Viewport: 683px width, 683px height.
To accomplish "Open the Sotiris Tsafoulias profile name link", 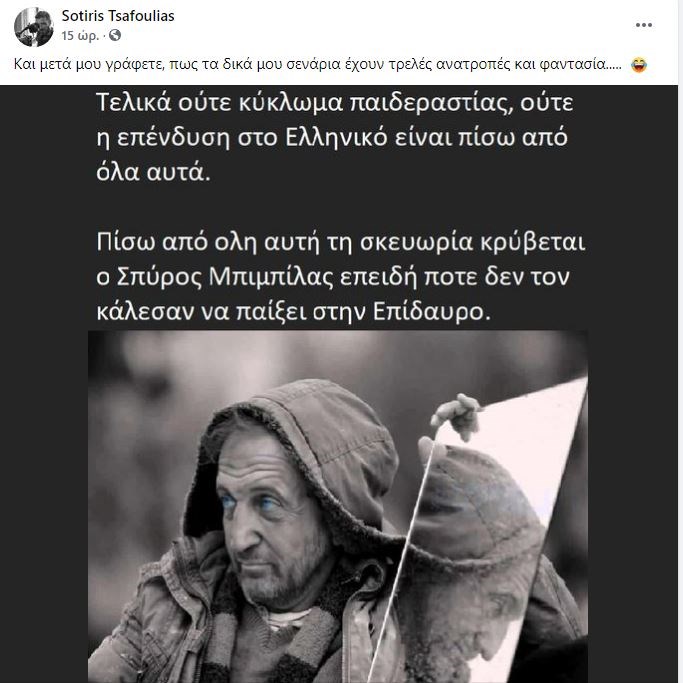I will [x=118, y=16].
